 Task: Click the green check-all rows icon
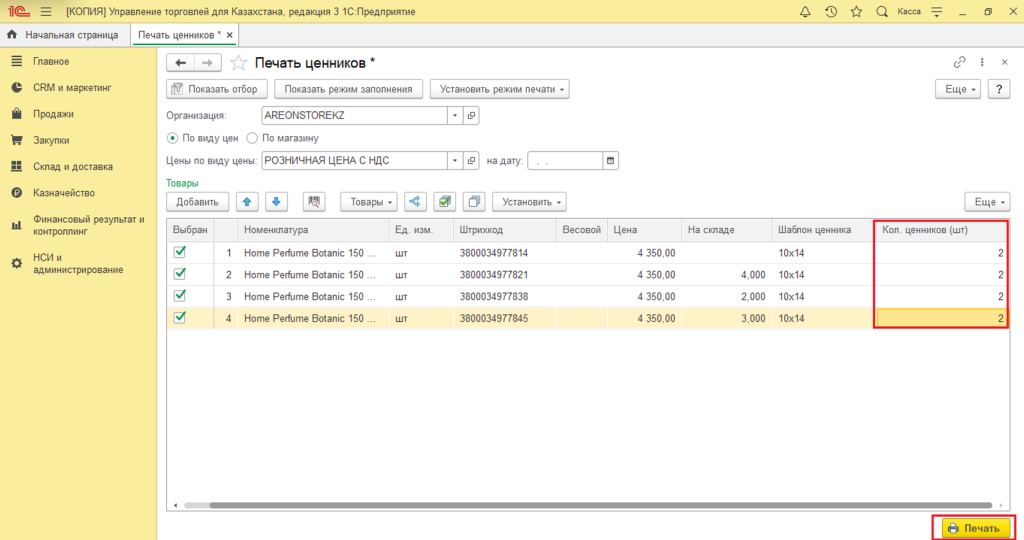click(x=445, y=202)
